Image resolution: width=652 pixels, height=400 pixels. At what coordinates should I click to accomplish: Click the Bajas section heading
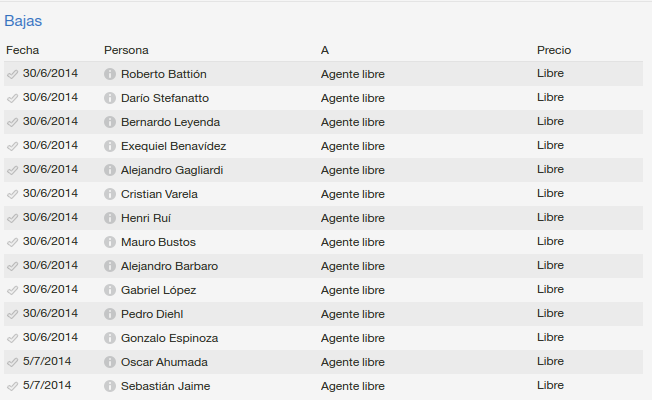23,21
